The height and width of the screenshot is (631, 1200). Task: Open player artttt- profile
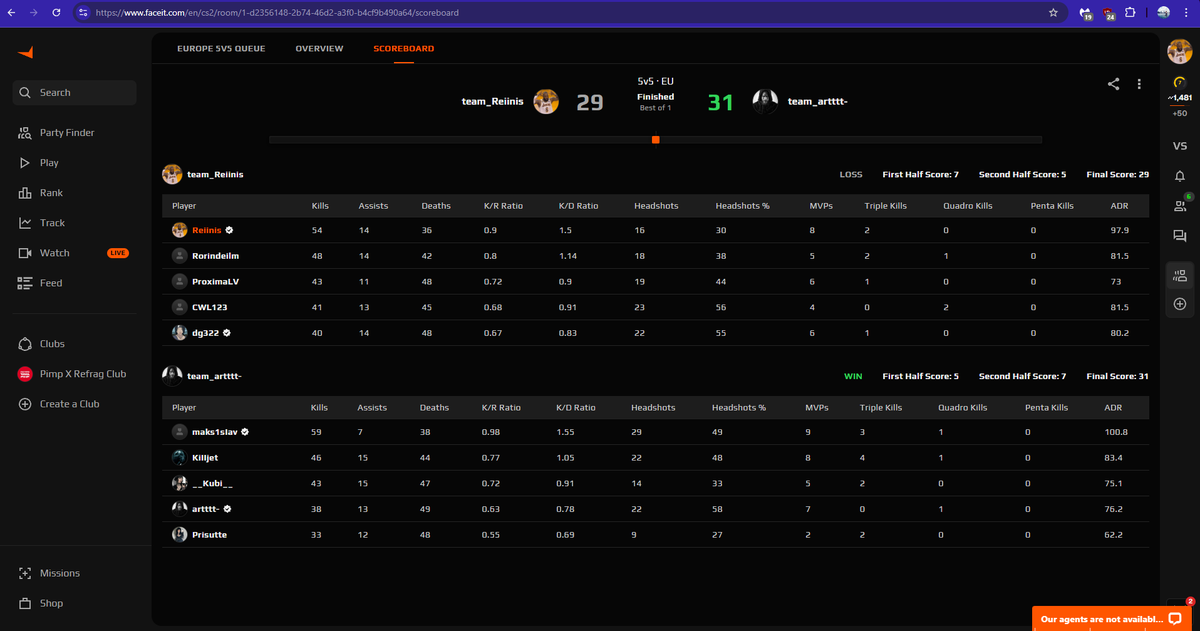point(205,509)
